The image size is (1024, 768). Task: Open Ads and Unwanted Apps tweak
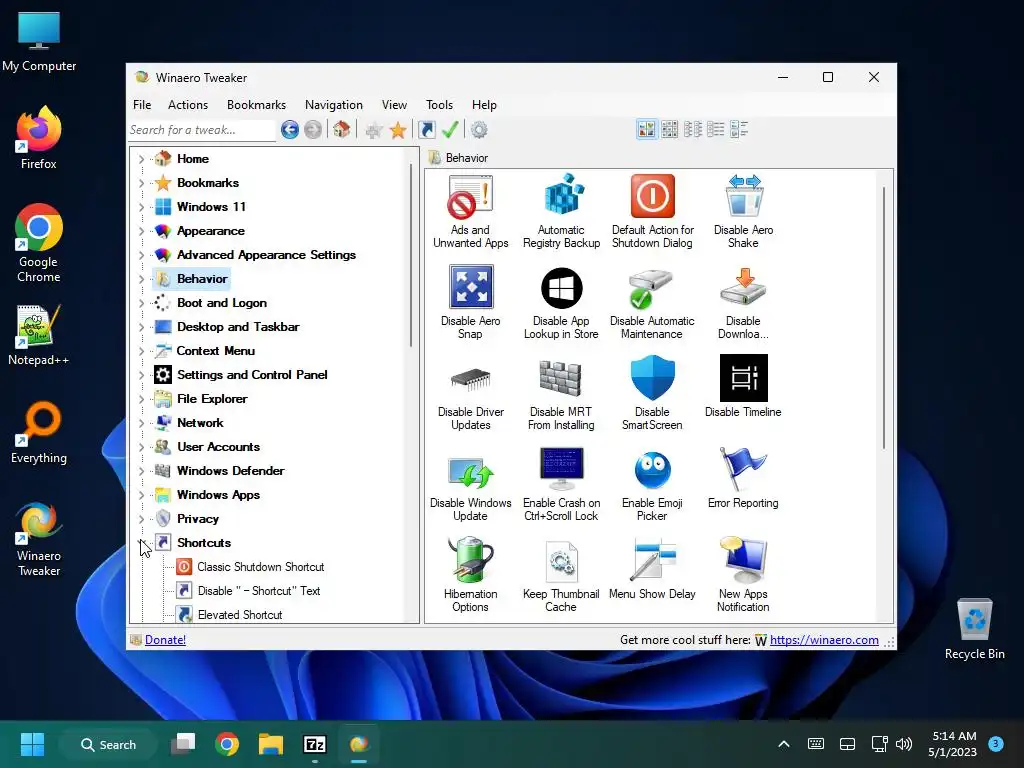470,211
